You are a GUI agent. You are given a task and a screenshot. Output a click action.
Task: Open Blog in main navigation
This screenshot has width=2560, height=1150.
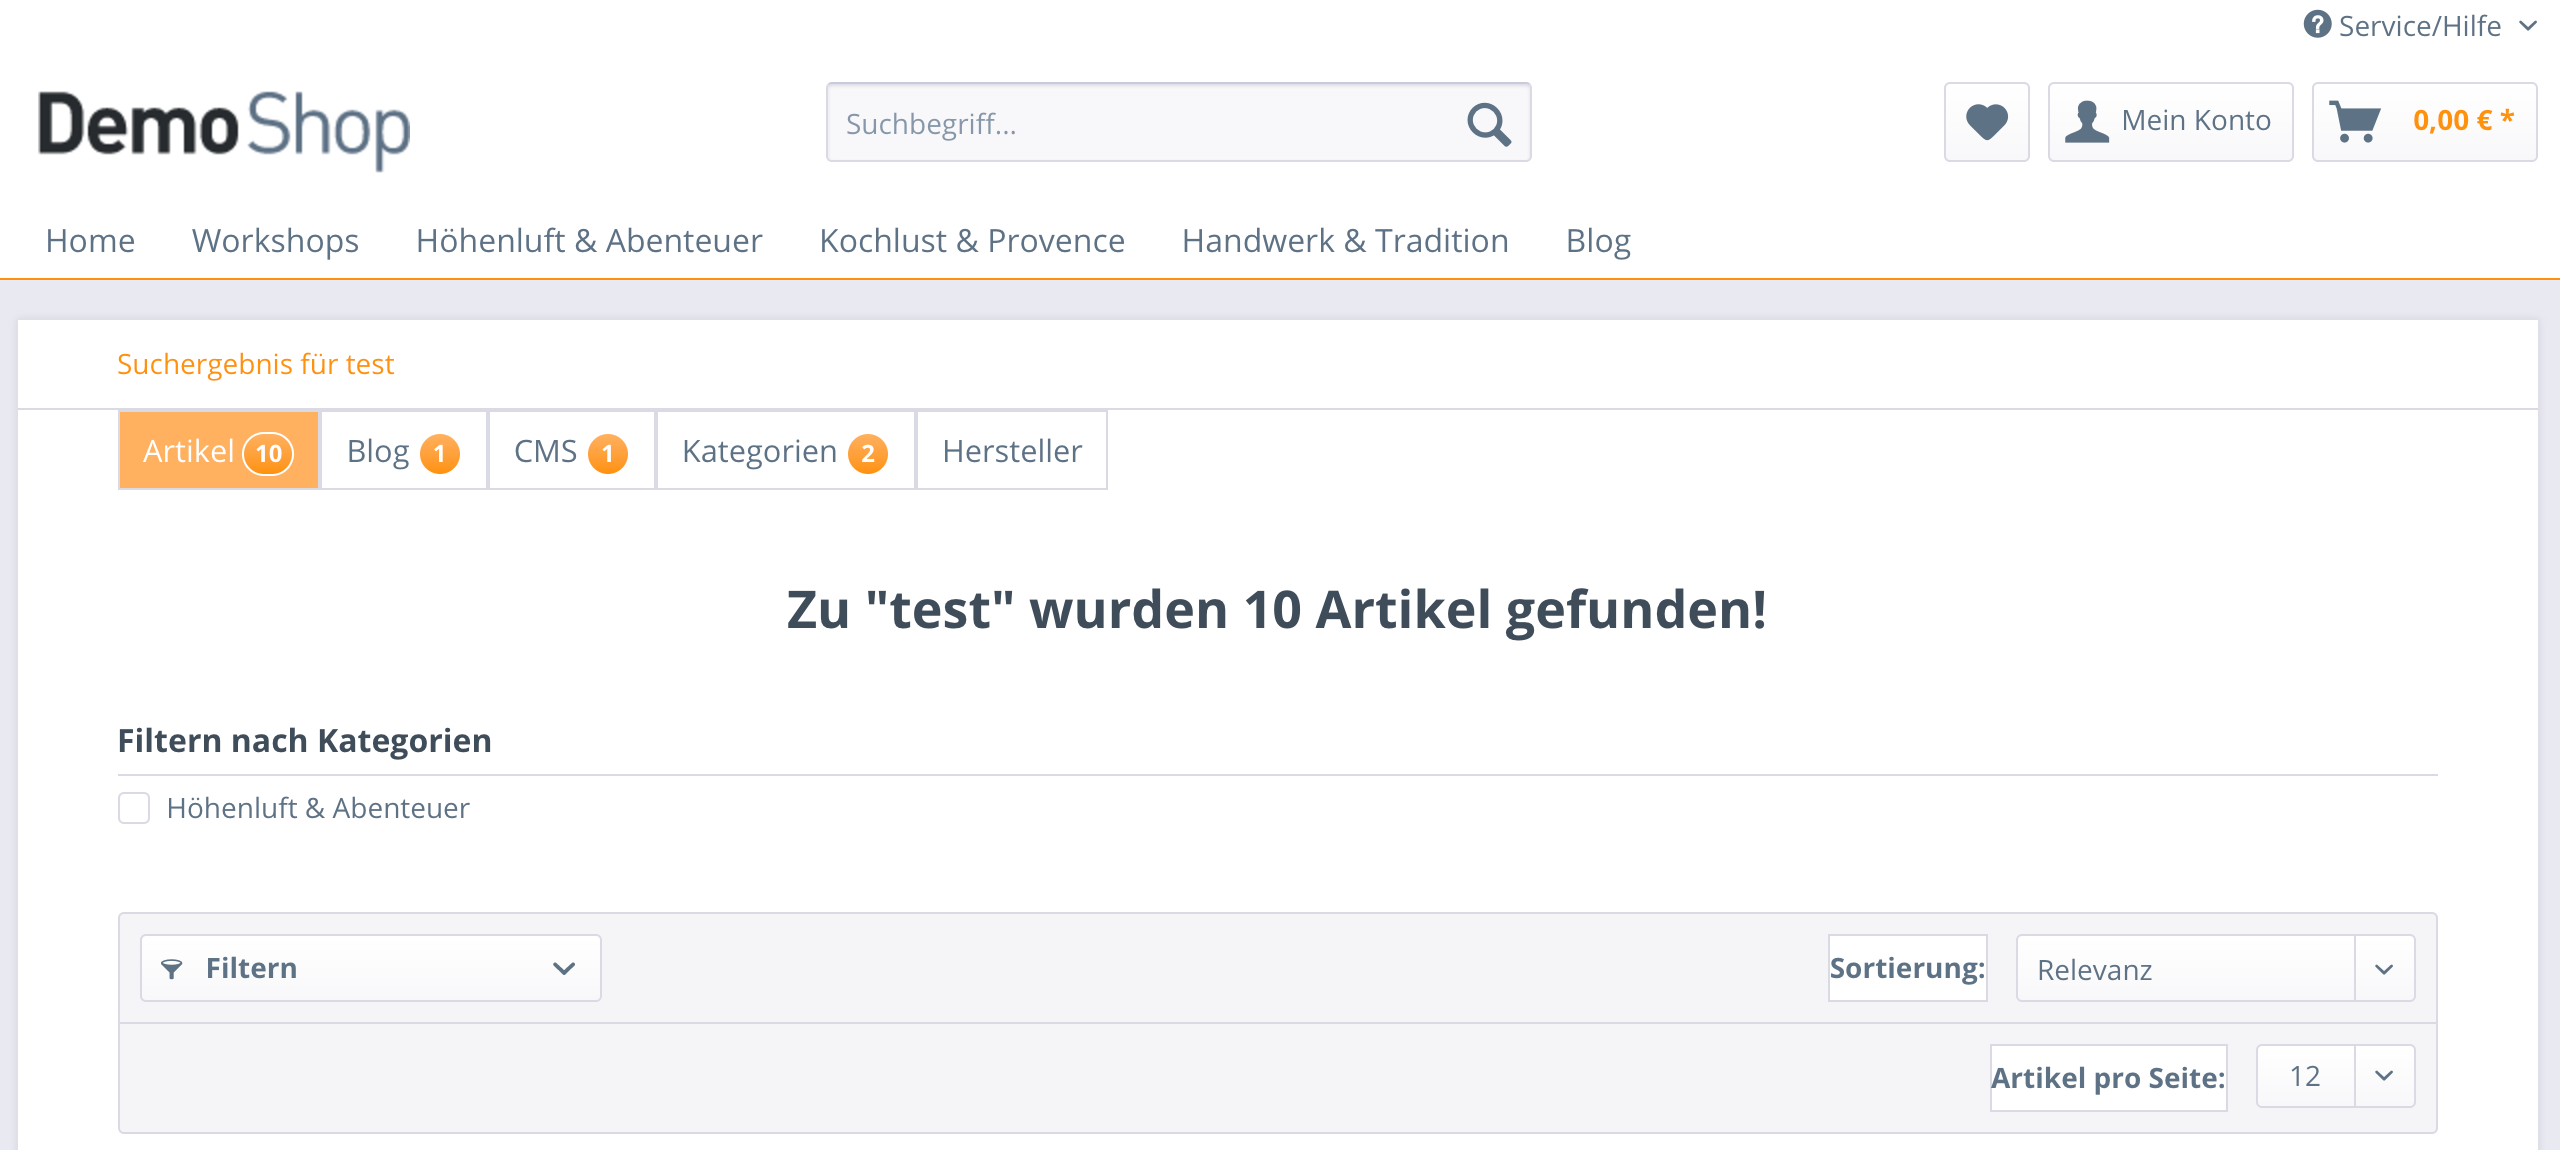[1598, 241]
